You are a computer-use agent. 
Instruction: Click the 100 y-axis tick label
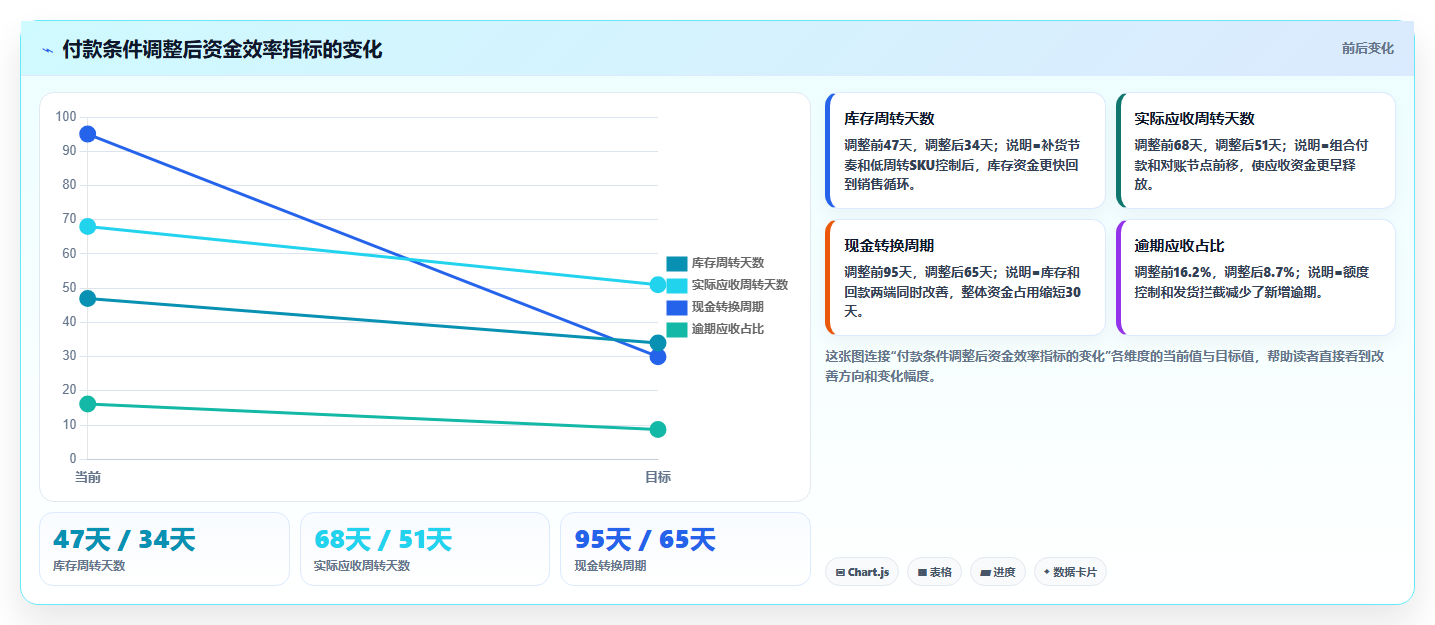[x=66, y=117]
